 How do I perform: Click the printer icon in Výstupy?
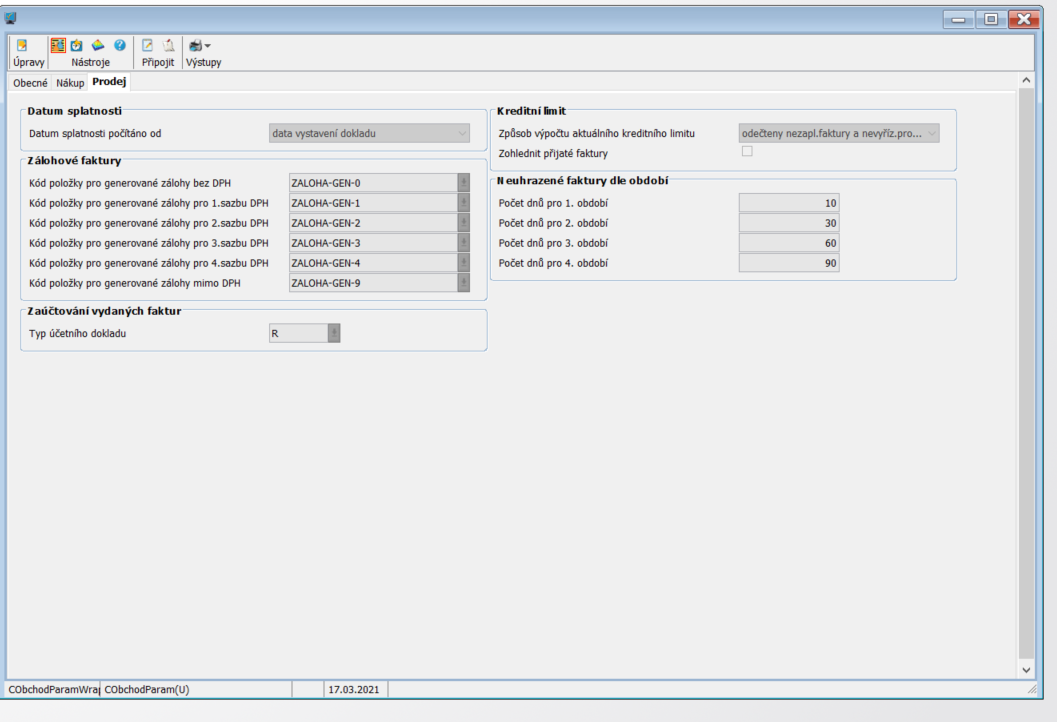(x=197, y=46)
